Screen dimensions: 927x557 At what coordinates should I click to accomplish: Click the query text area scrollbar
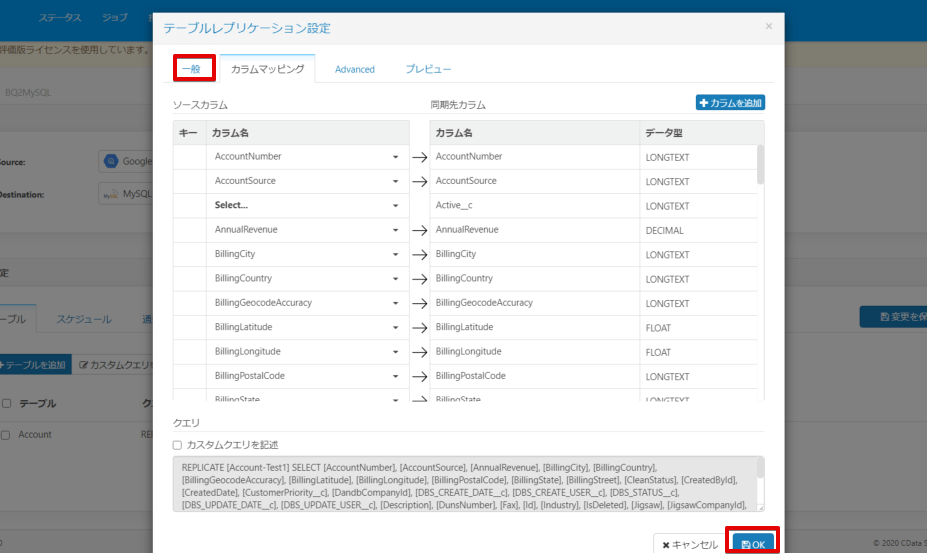[x=760, y=468]
